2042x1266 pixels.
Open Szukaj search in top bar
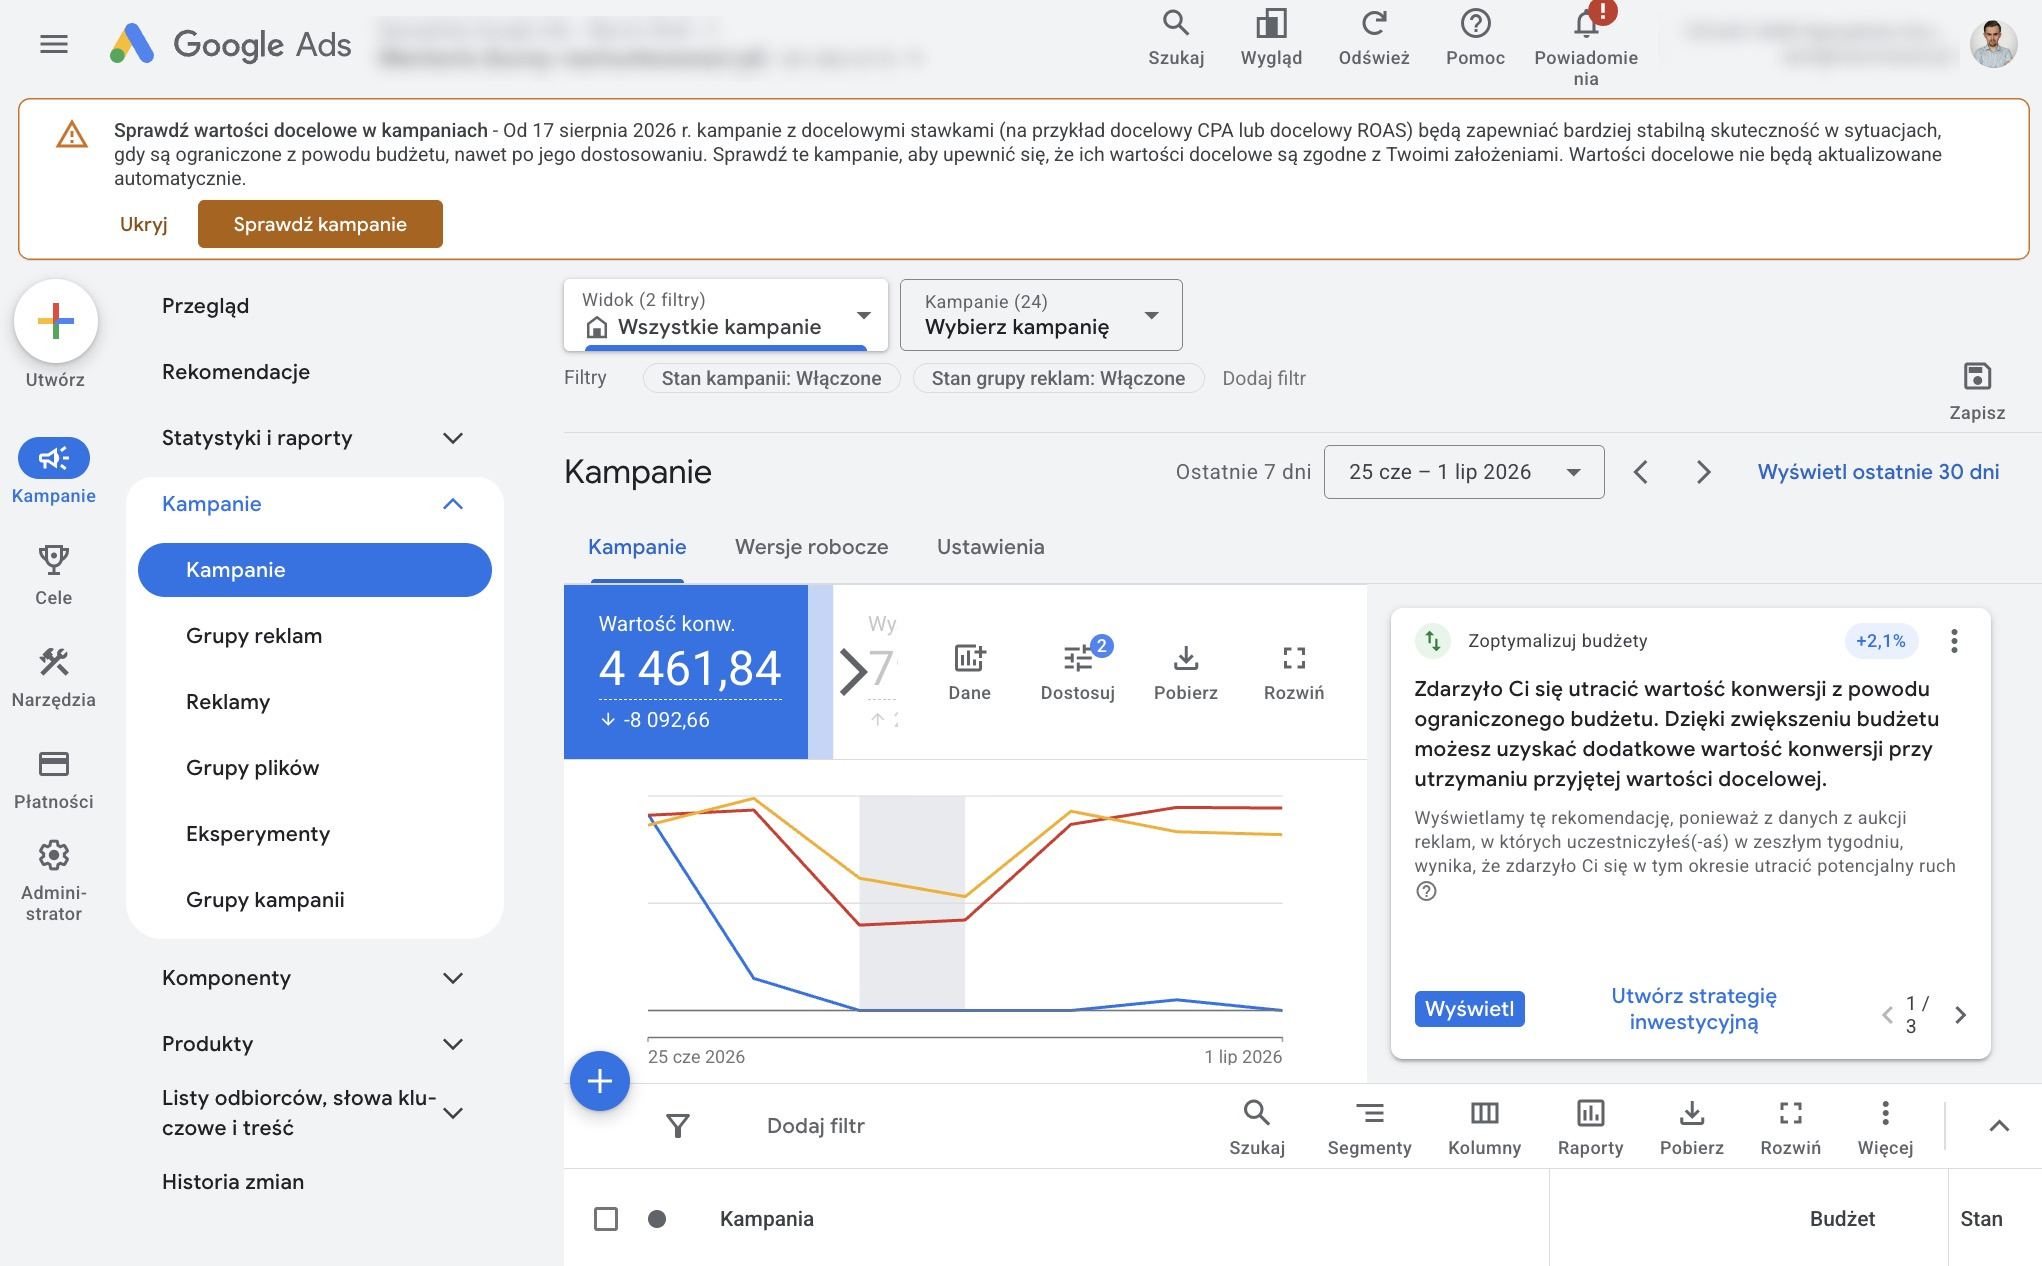(x=1176, y=38)
